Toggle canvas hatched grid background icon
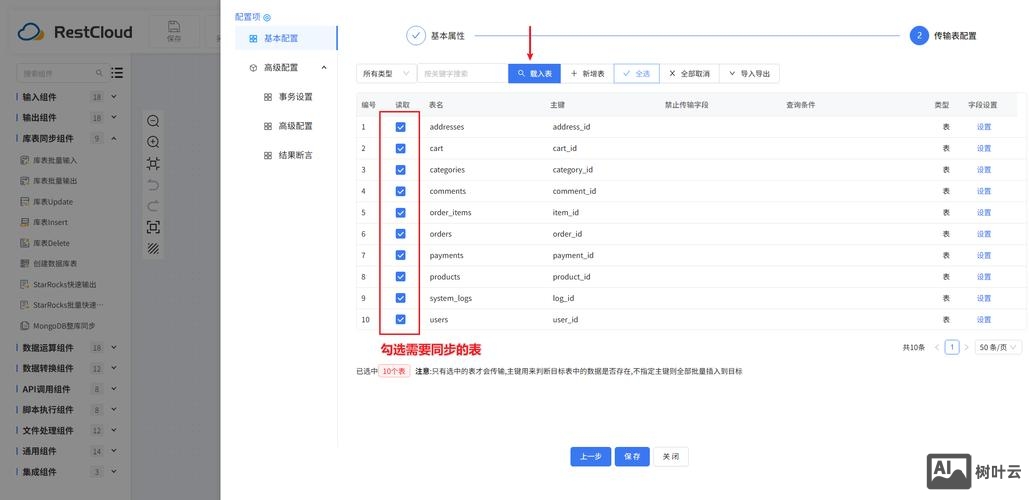The height and width of the screenshot is (500, 1029). 153,248
